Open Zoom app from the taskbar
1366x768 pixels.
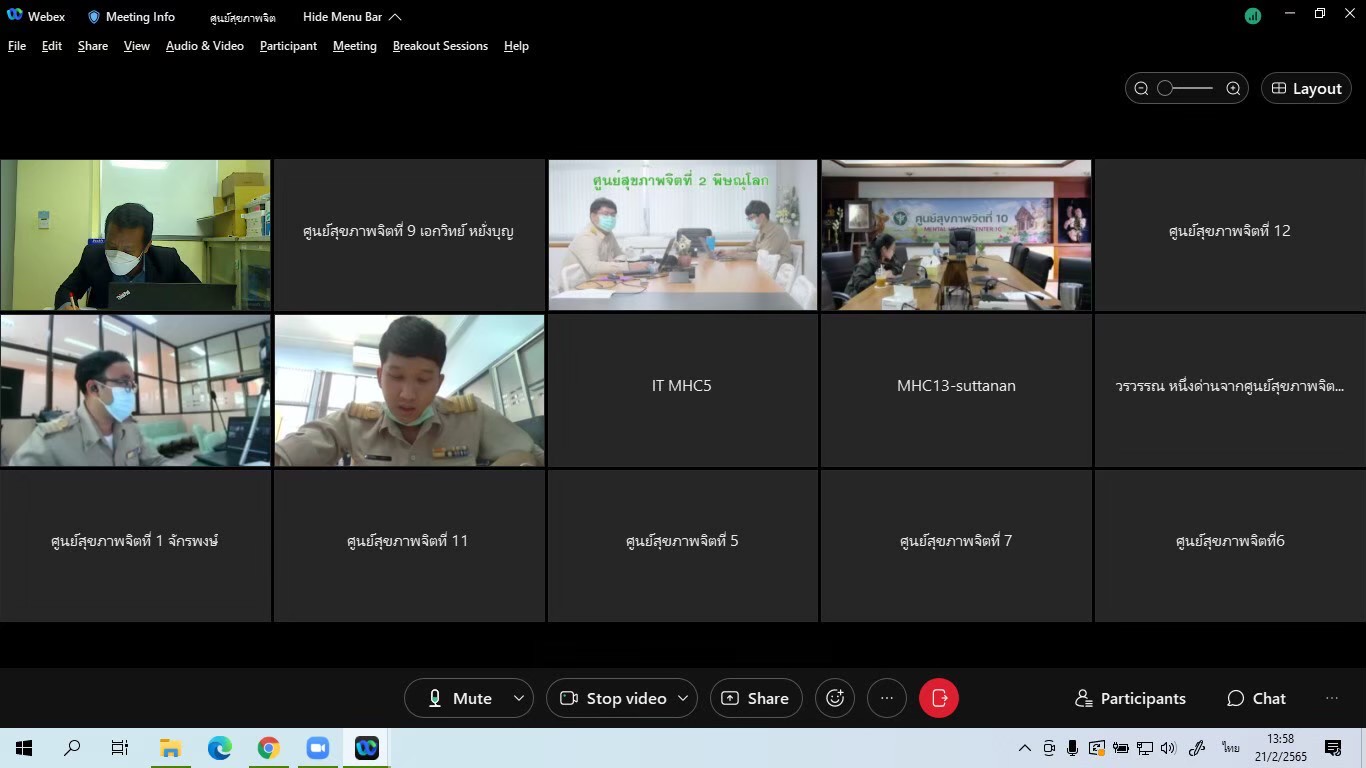click(318, 748)
